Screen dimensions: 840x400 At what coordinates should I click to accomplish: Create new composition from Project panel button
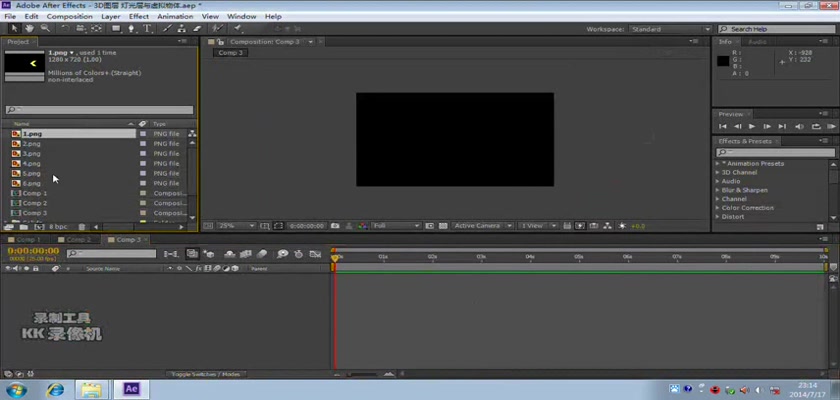point(39,227)
